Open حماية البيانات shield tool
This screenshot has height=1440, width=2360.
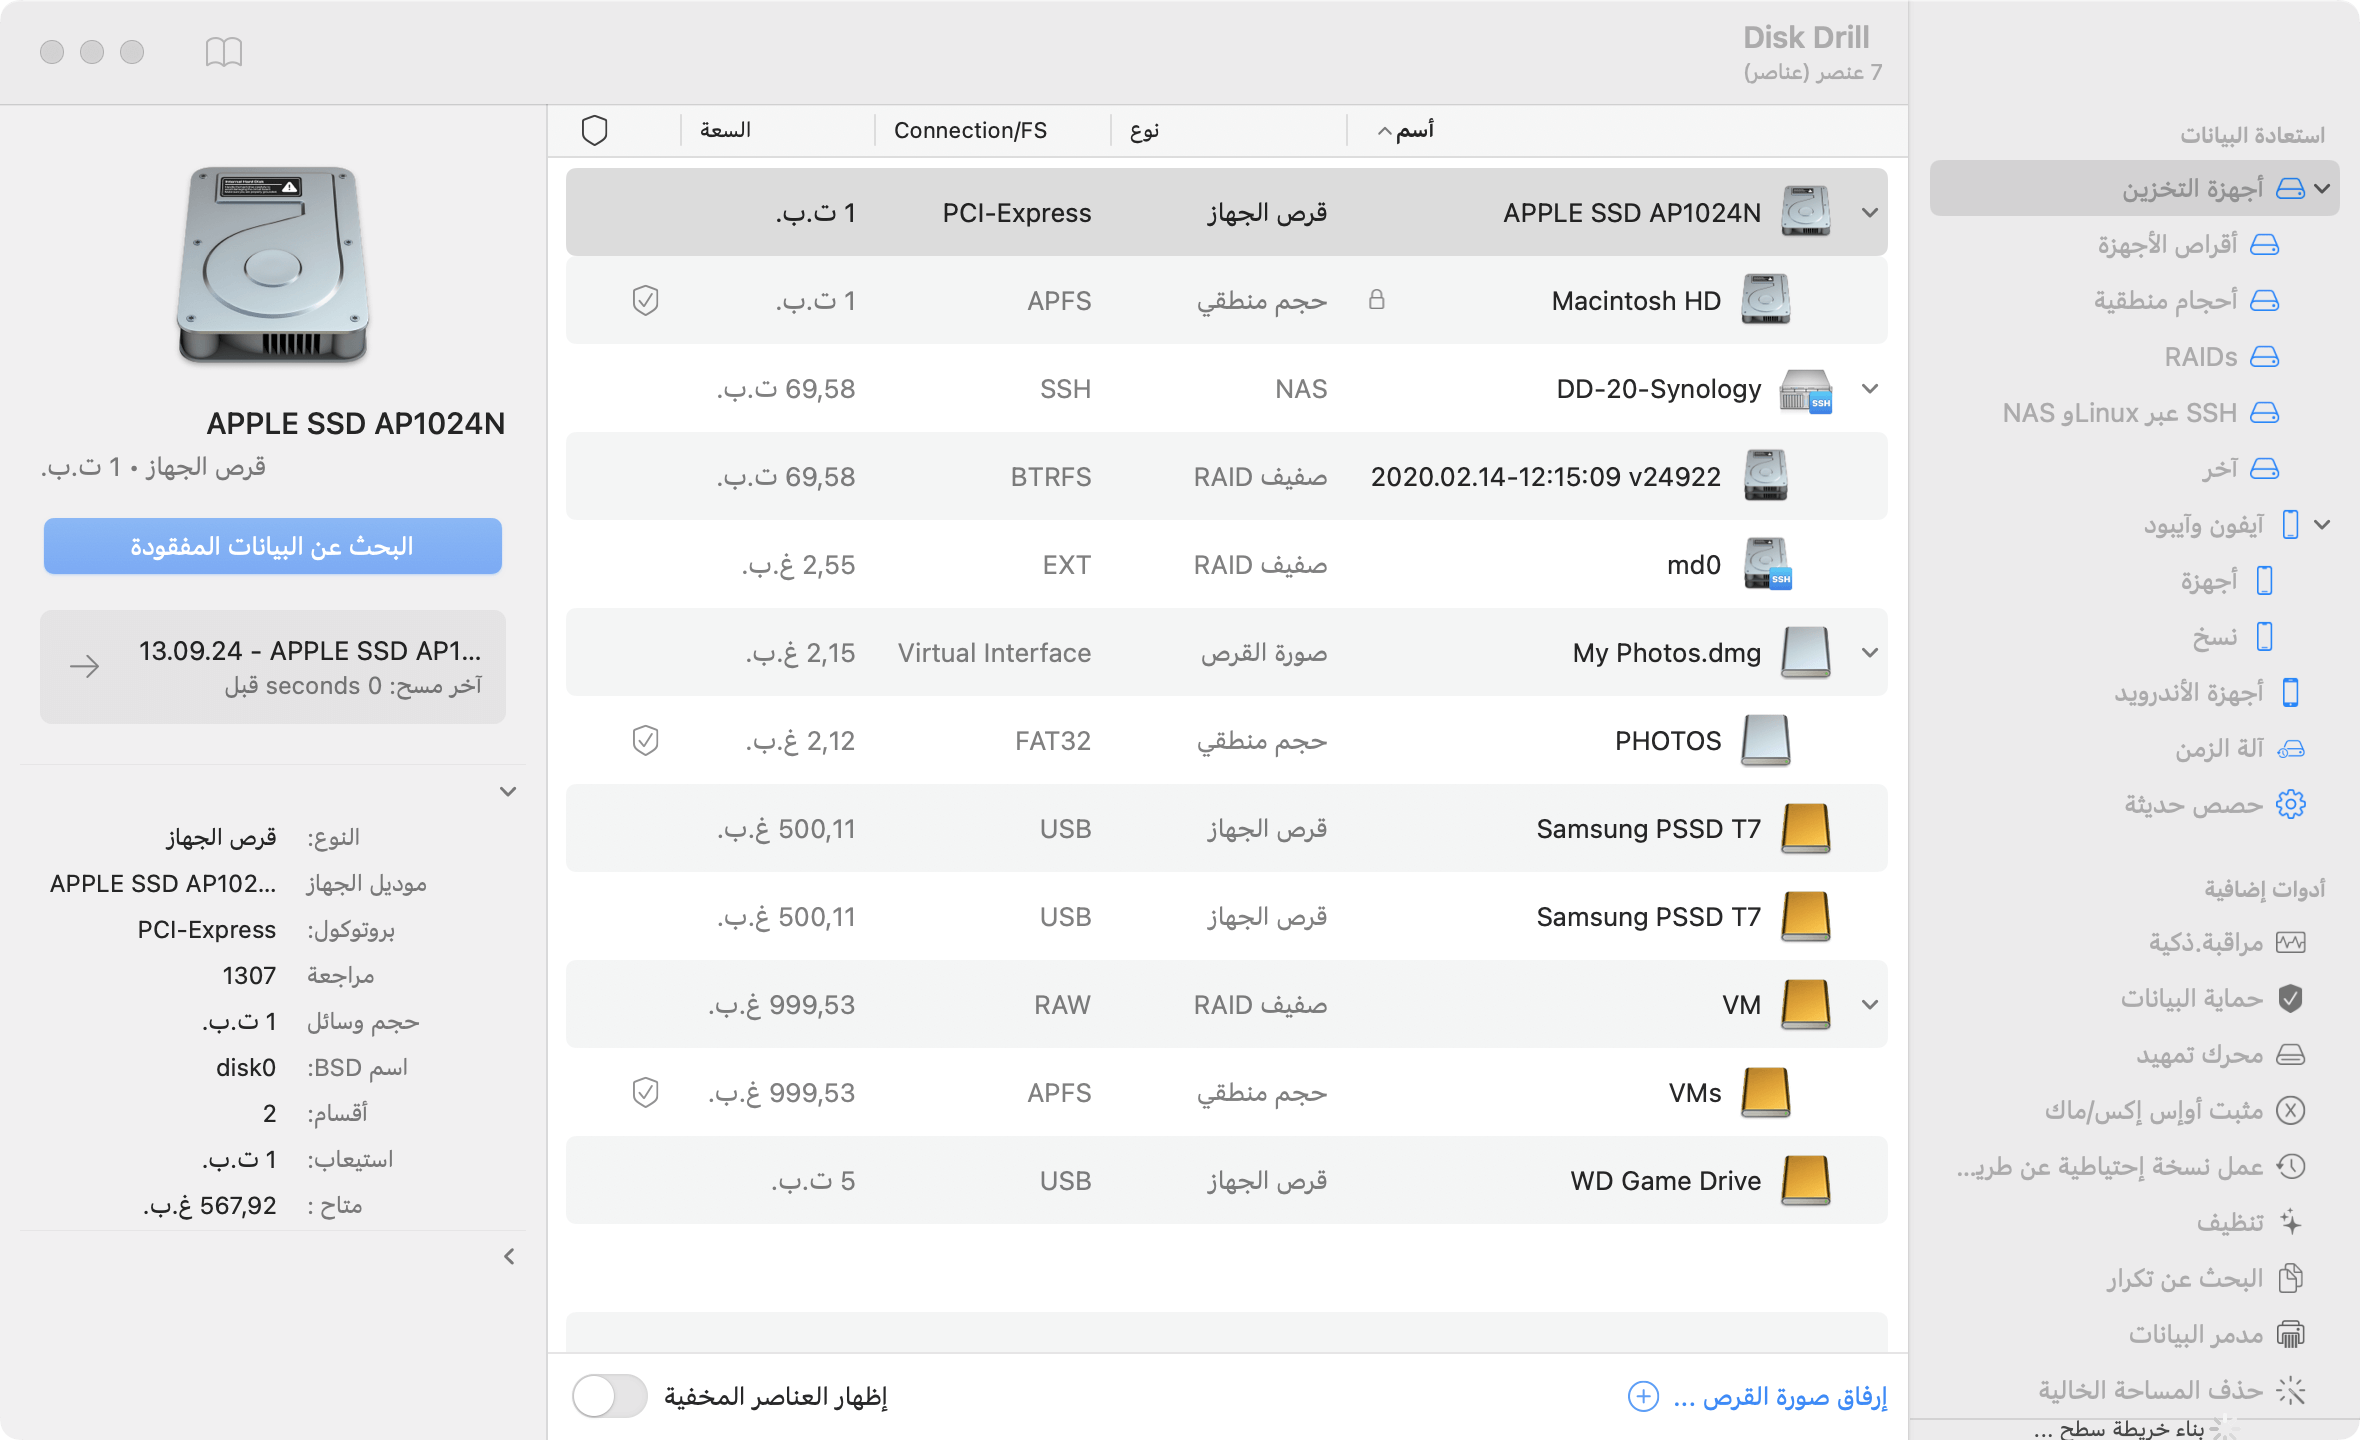tap(2212, 998)
